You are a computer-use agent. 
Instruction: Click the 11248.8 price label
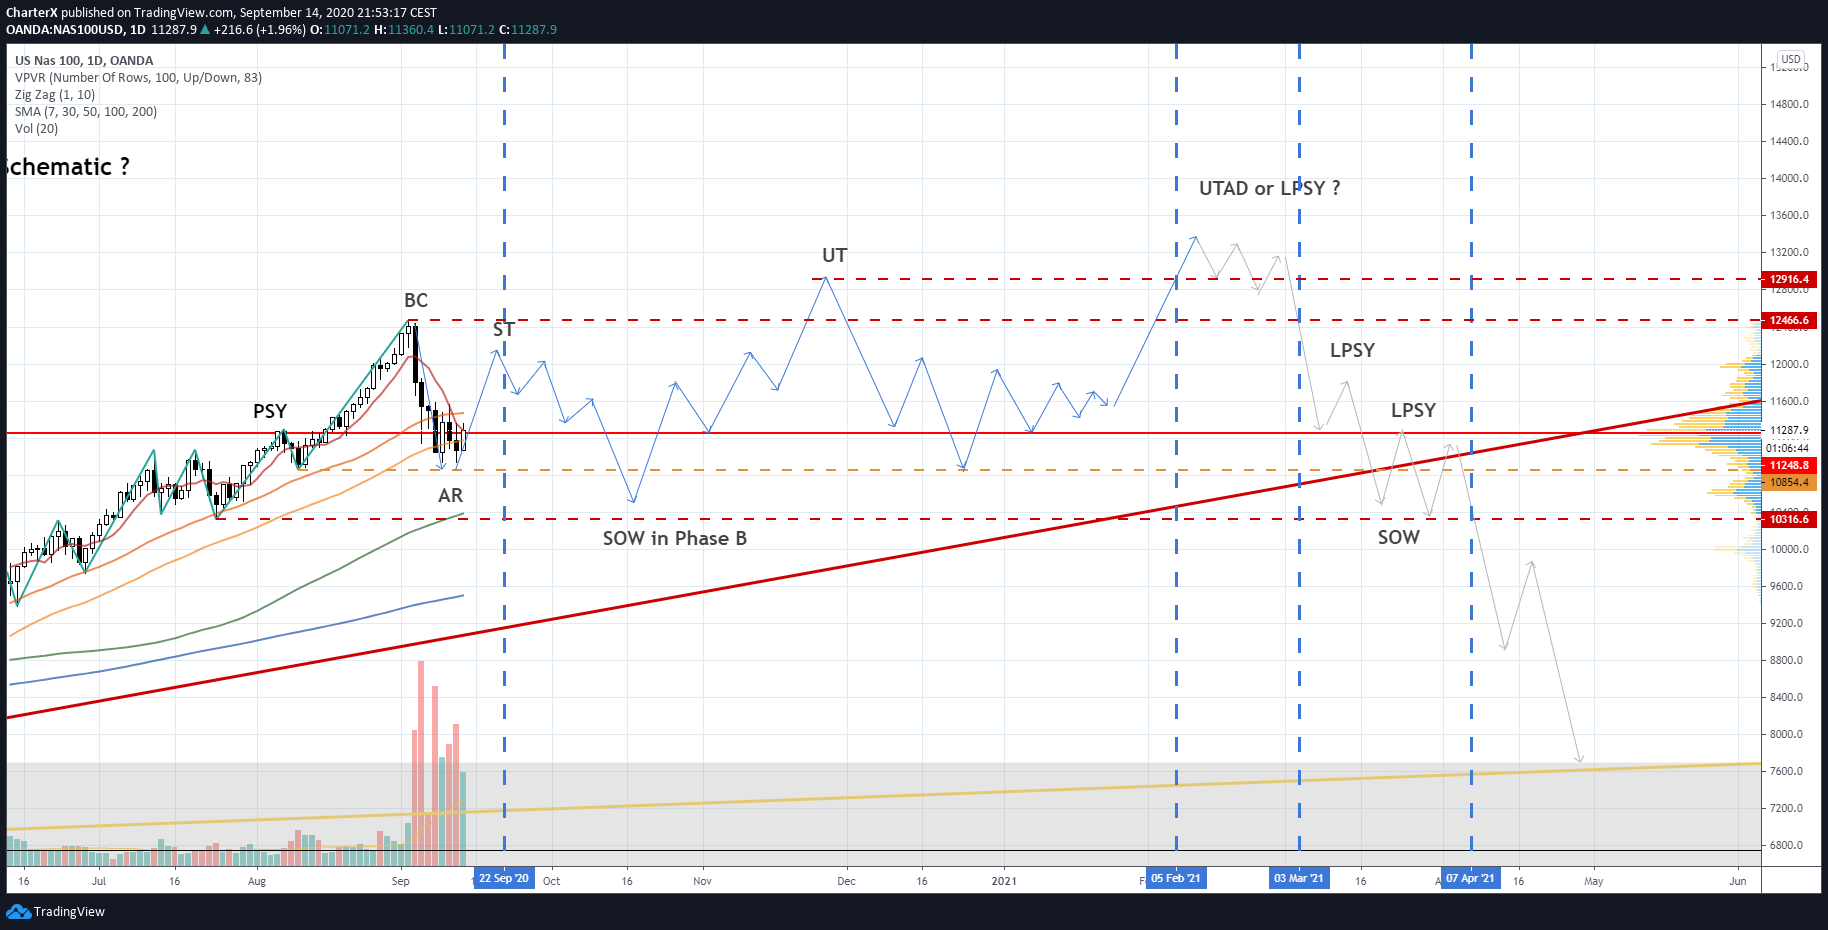coord(1789,466)
